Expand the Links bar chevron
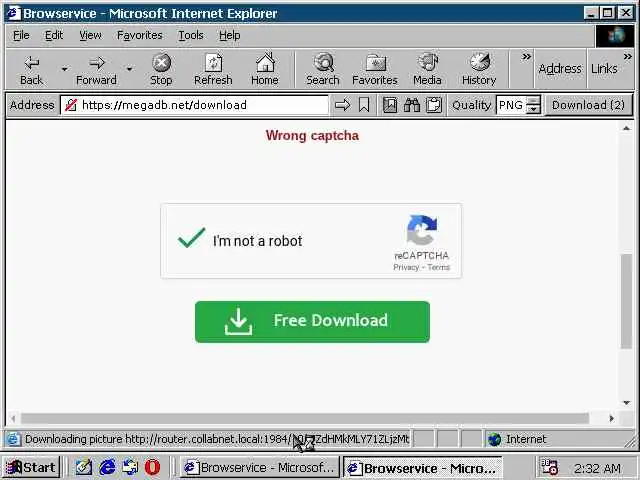Image resolution: width=640 pixels, height=480 pixels. (628, 57)
